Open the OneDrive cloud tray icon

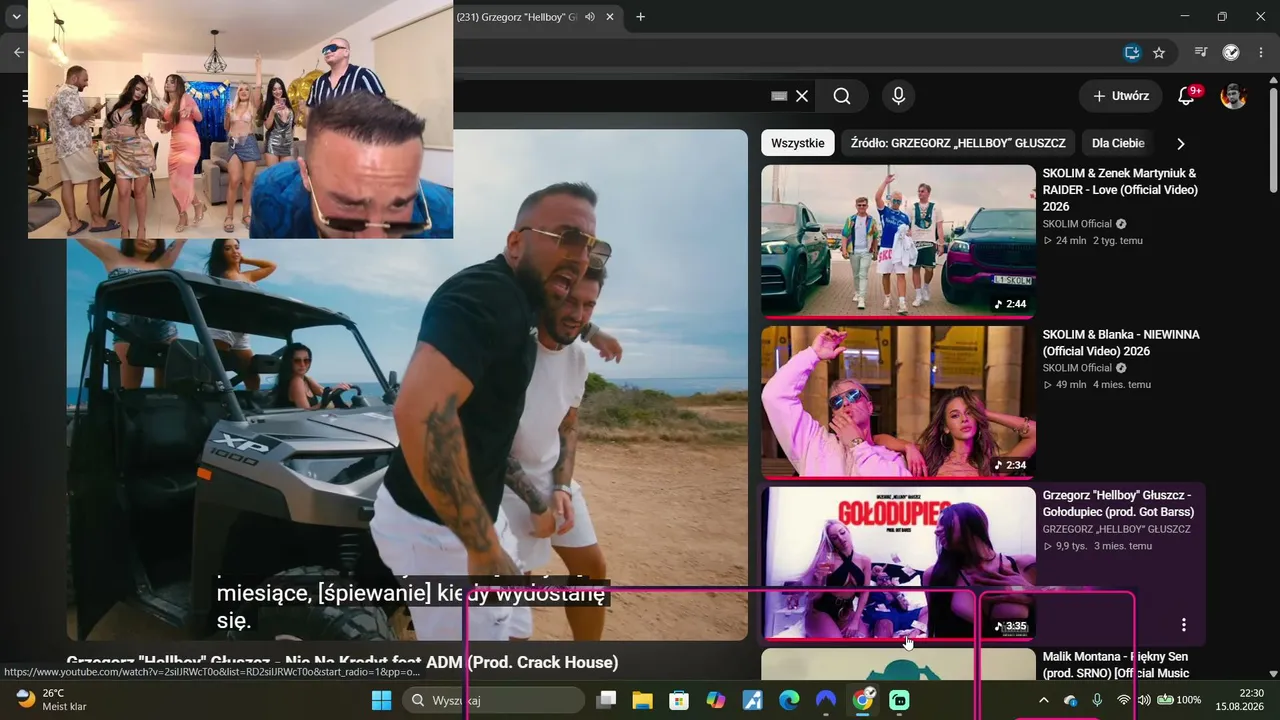pyautogui.click(x=1070, y=700)
